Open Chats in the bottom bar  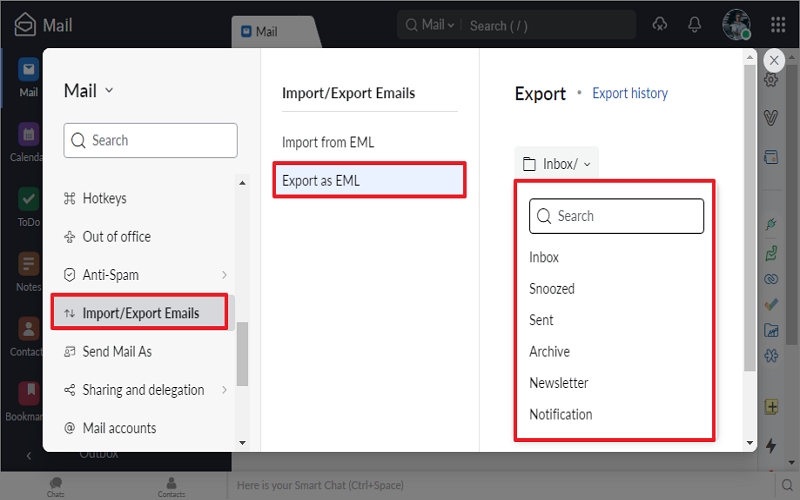pos(56,487)
